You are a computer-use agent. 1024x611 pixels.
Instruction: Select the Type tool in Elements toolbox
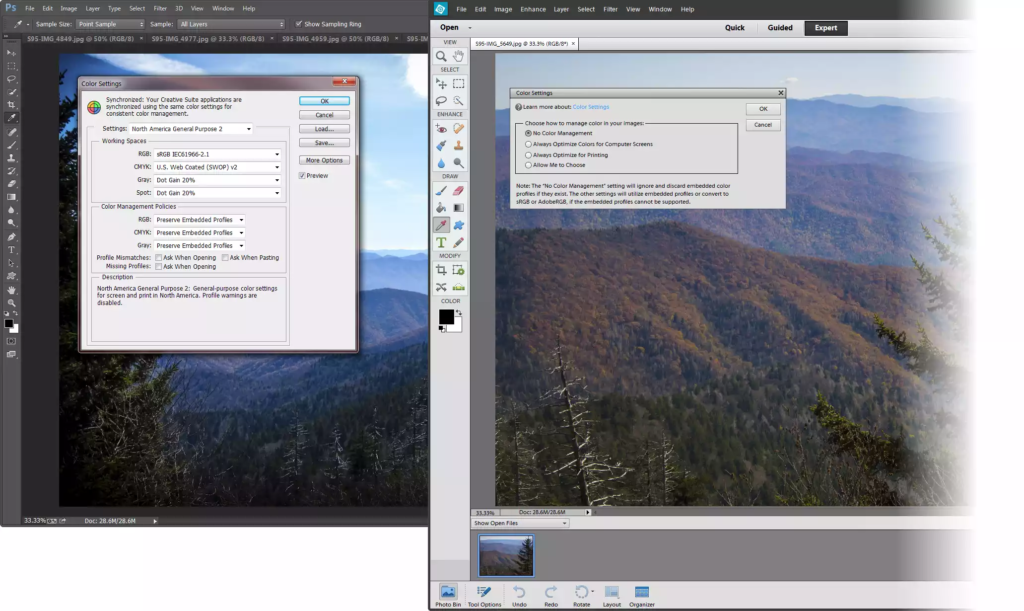tap(441, 242)
